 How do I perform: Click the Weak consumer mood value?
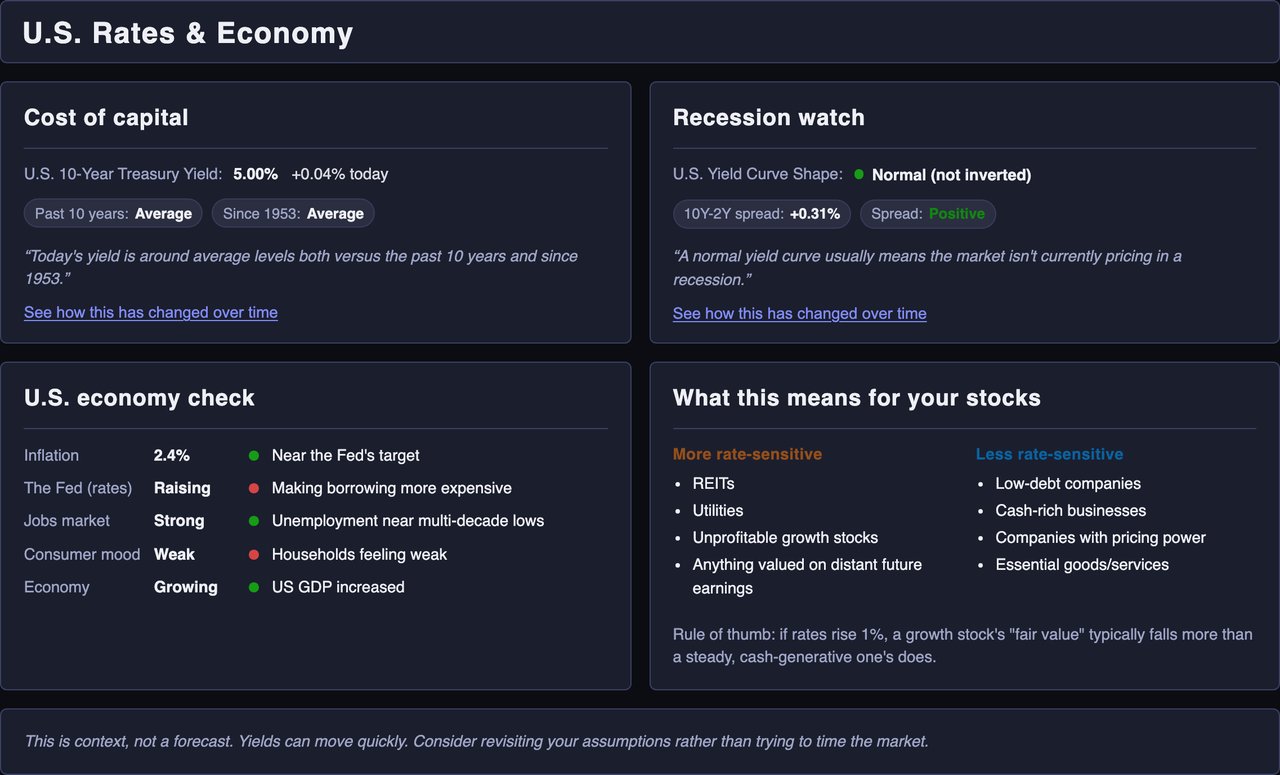[x=174, y=554]
